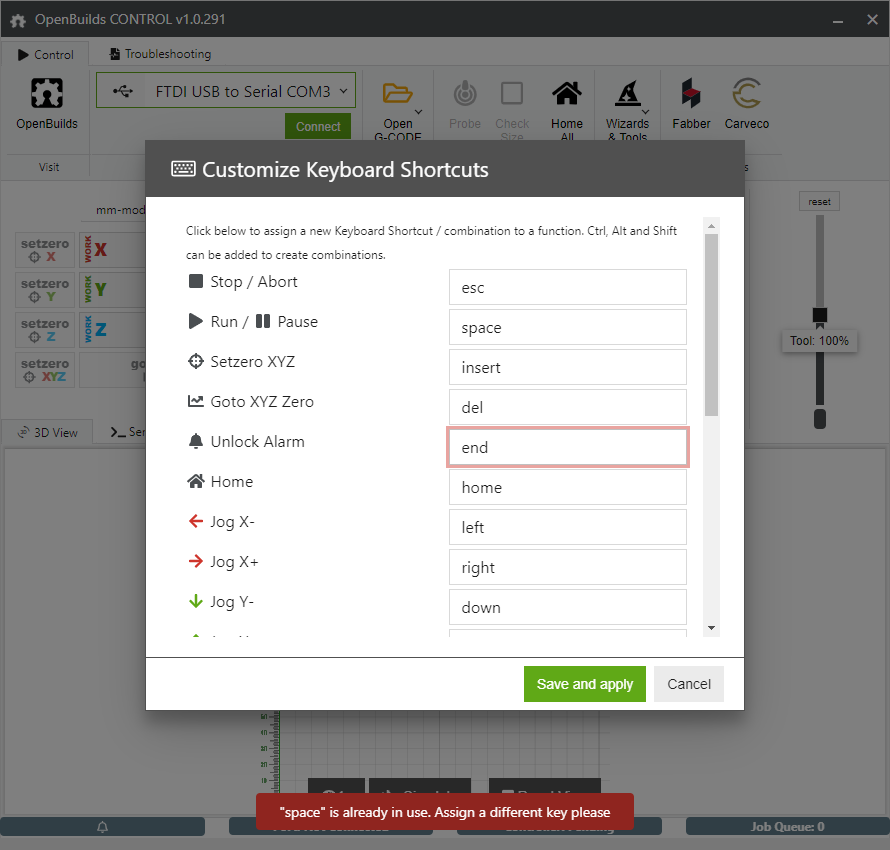Click the Setzero XYZ insert shortcut field
The height and width of the screenshot is (850, 890).
pyautogui.click(x=568, y=367)
